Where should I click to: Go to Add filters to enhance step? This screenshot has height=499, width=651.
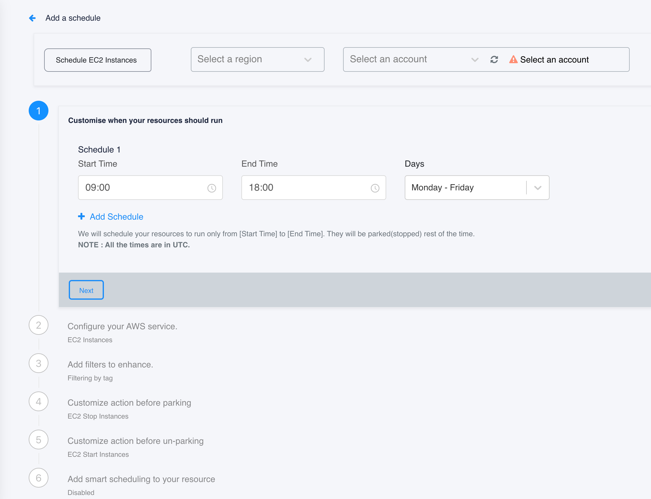click(110, 364)
